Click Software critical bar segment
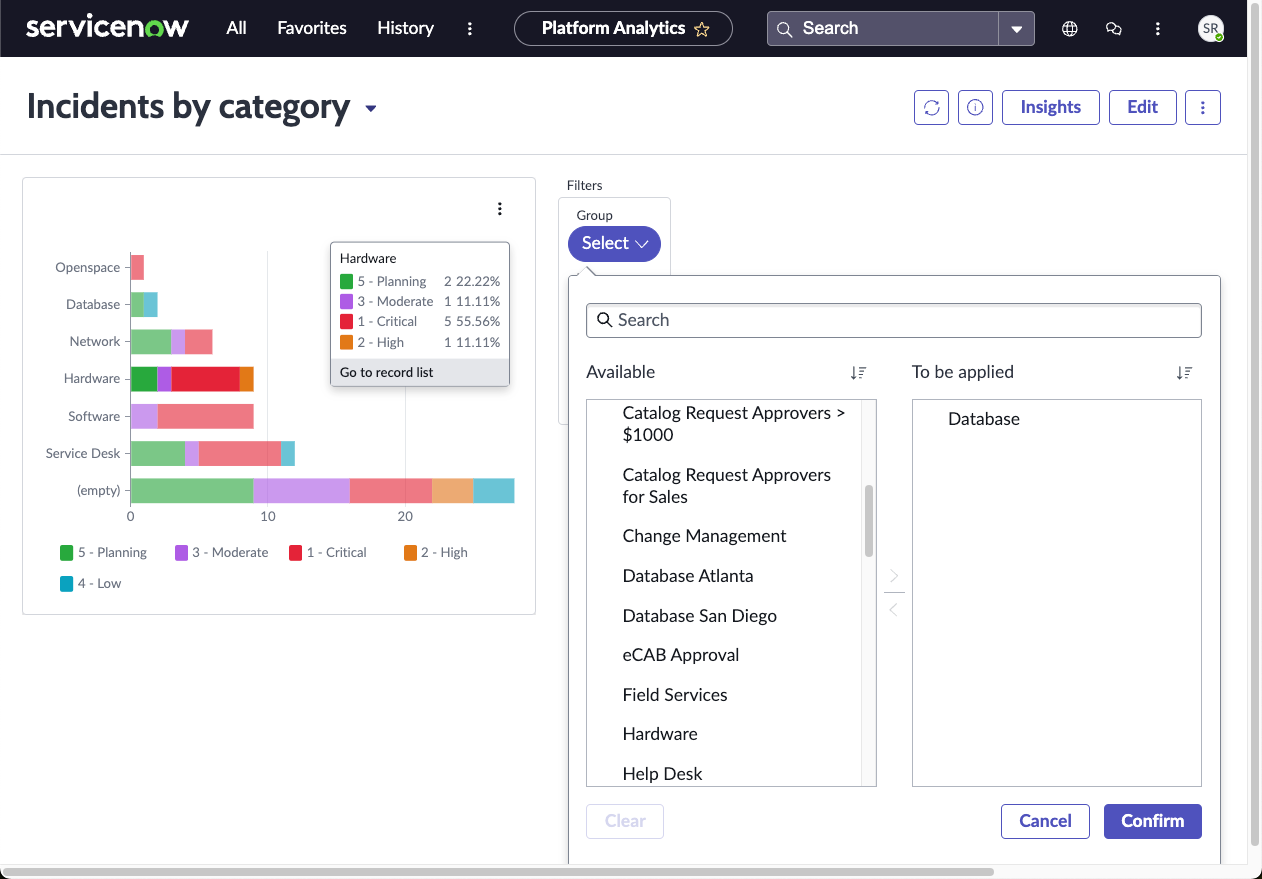 (x=205, y=416)
